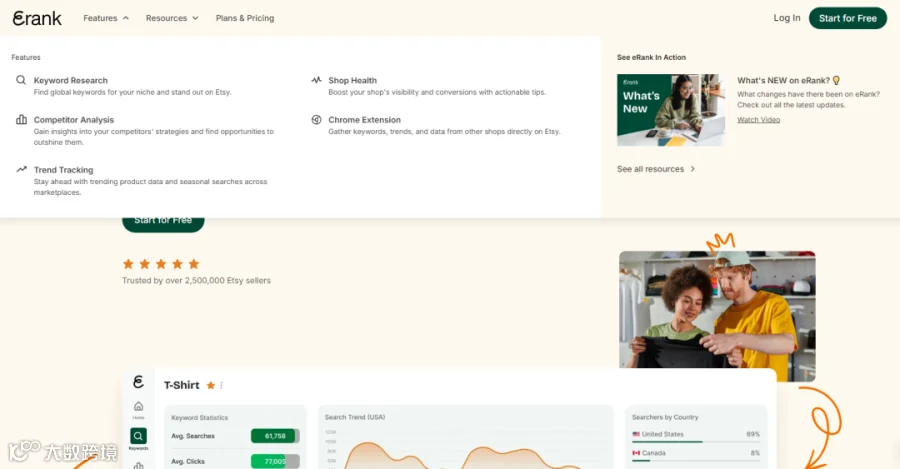Click the couple holding shirt photo

click(717, 316)
